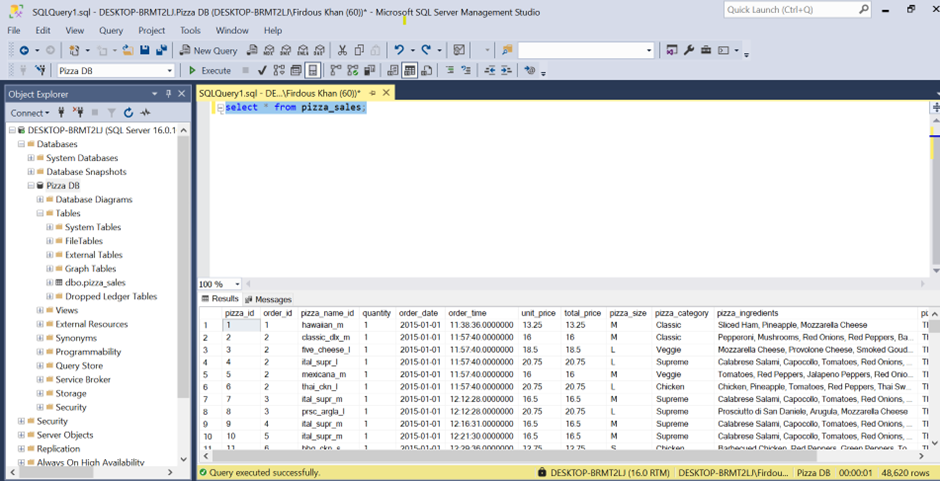Click the Undo arrow icon
The width and height of the screenshot is (940, 481).
coord(399,50)
